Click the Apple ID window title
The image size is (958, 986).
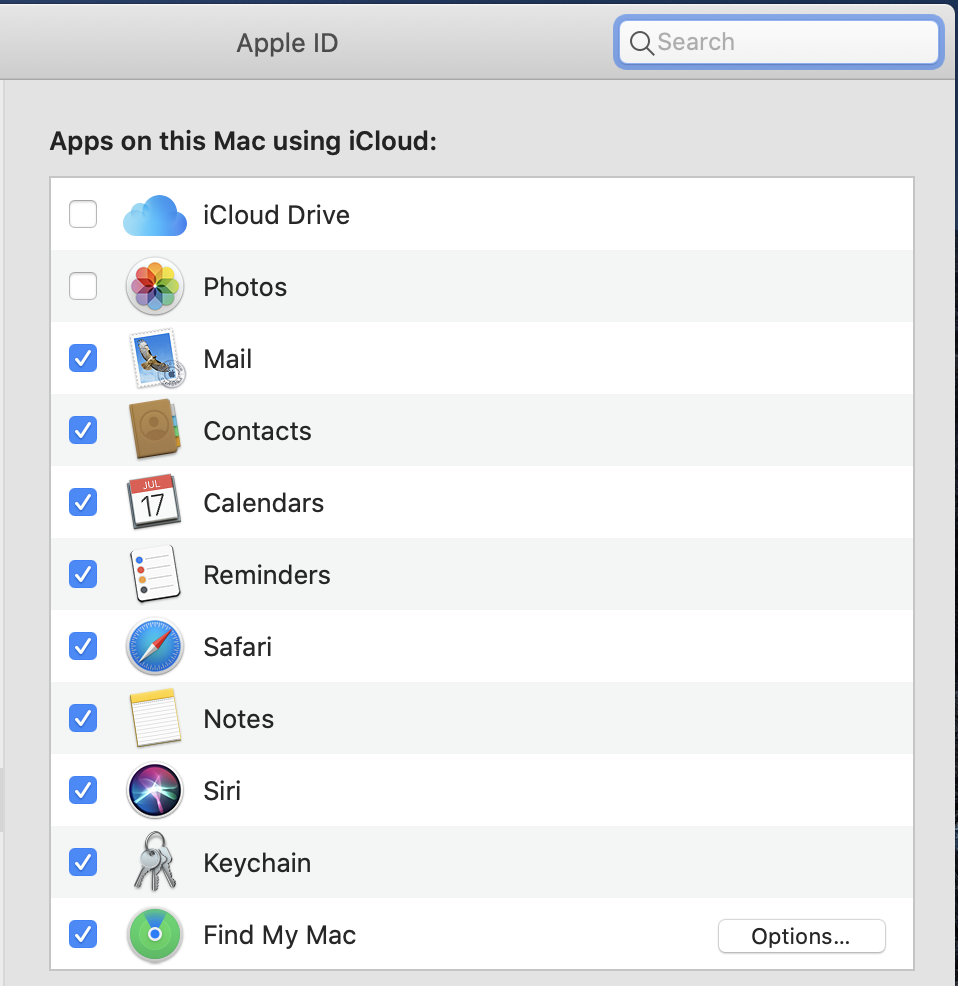pyautogui.click(x=287, y=43)
